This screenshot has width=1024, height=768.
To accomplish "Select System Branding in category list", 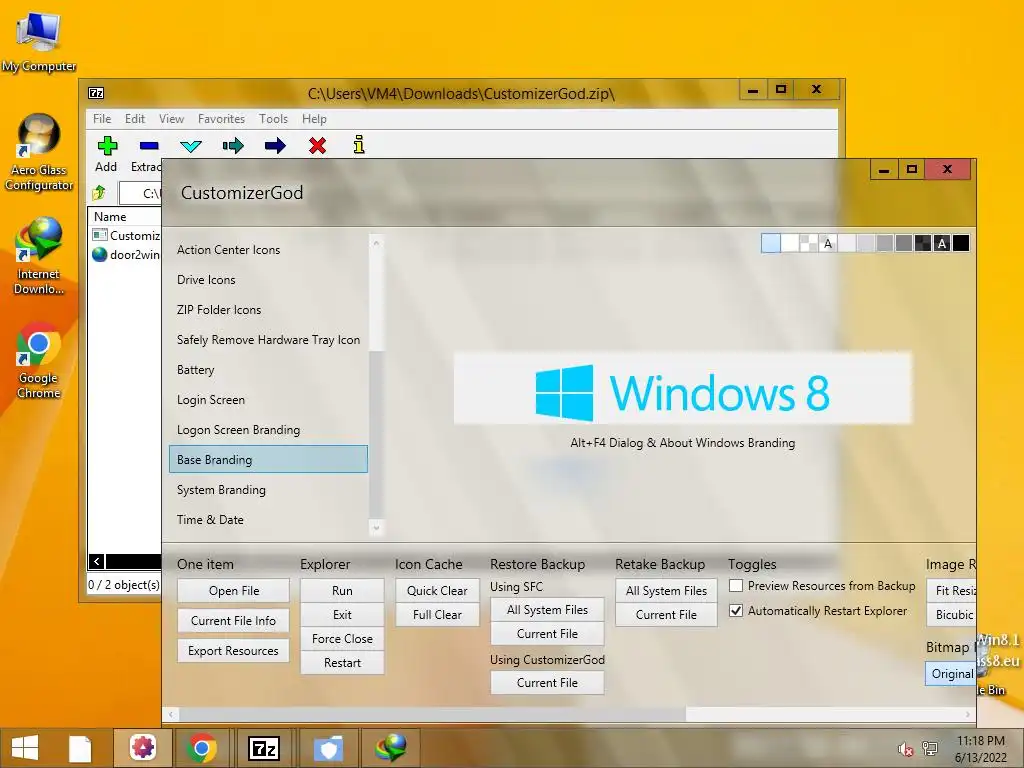I will pos(268,490).
